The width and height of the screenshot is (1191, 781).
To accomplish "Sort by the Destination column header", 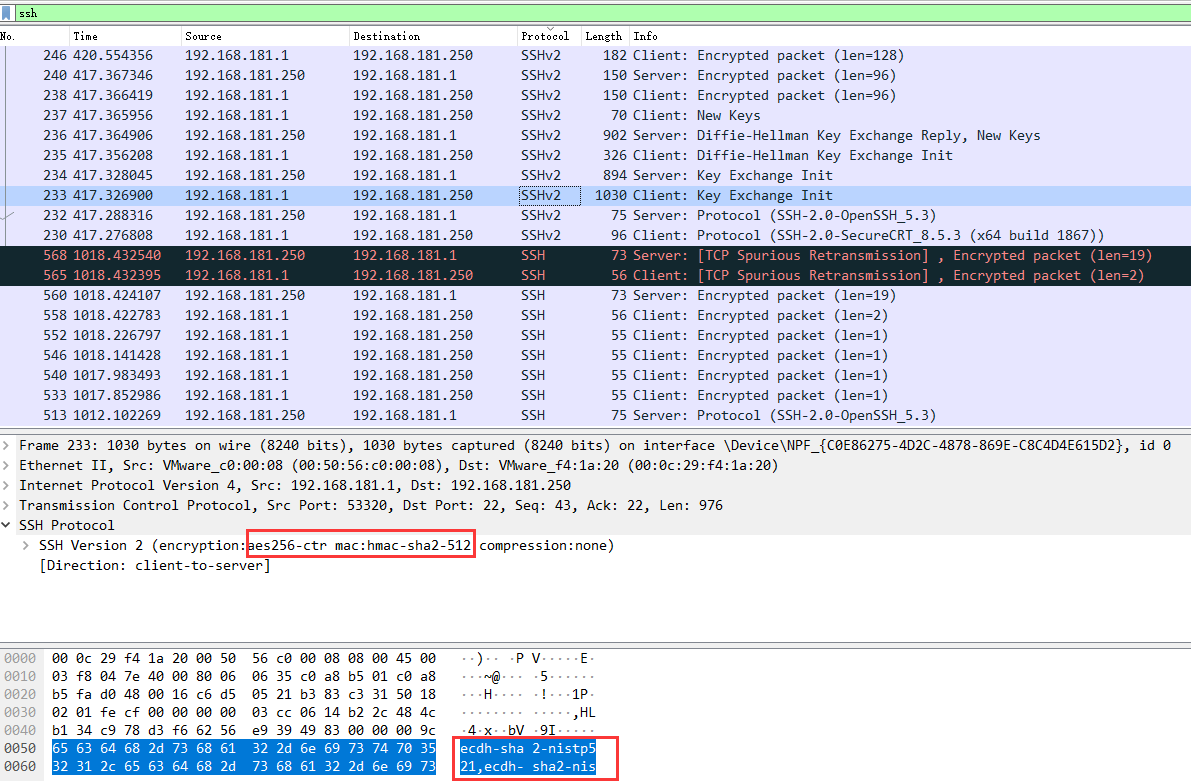I will (x=433, y=36).
